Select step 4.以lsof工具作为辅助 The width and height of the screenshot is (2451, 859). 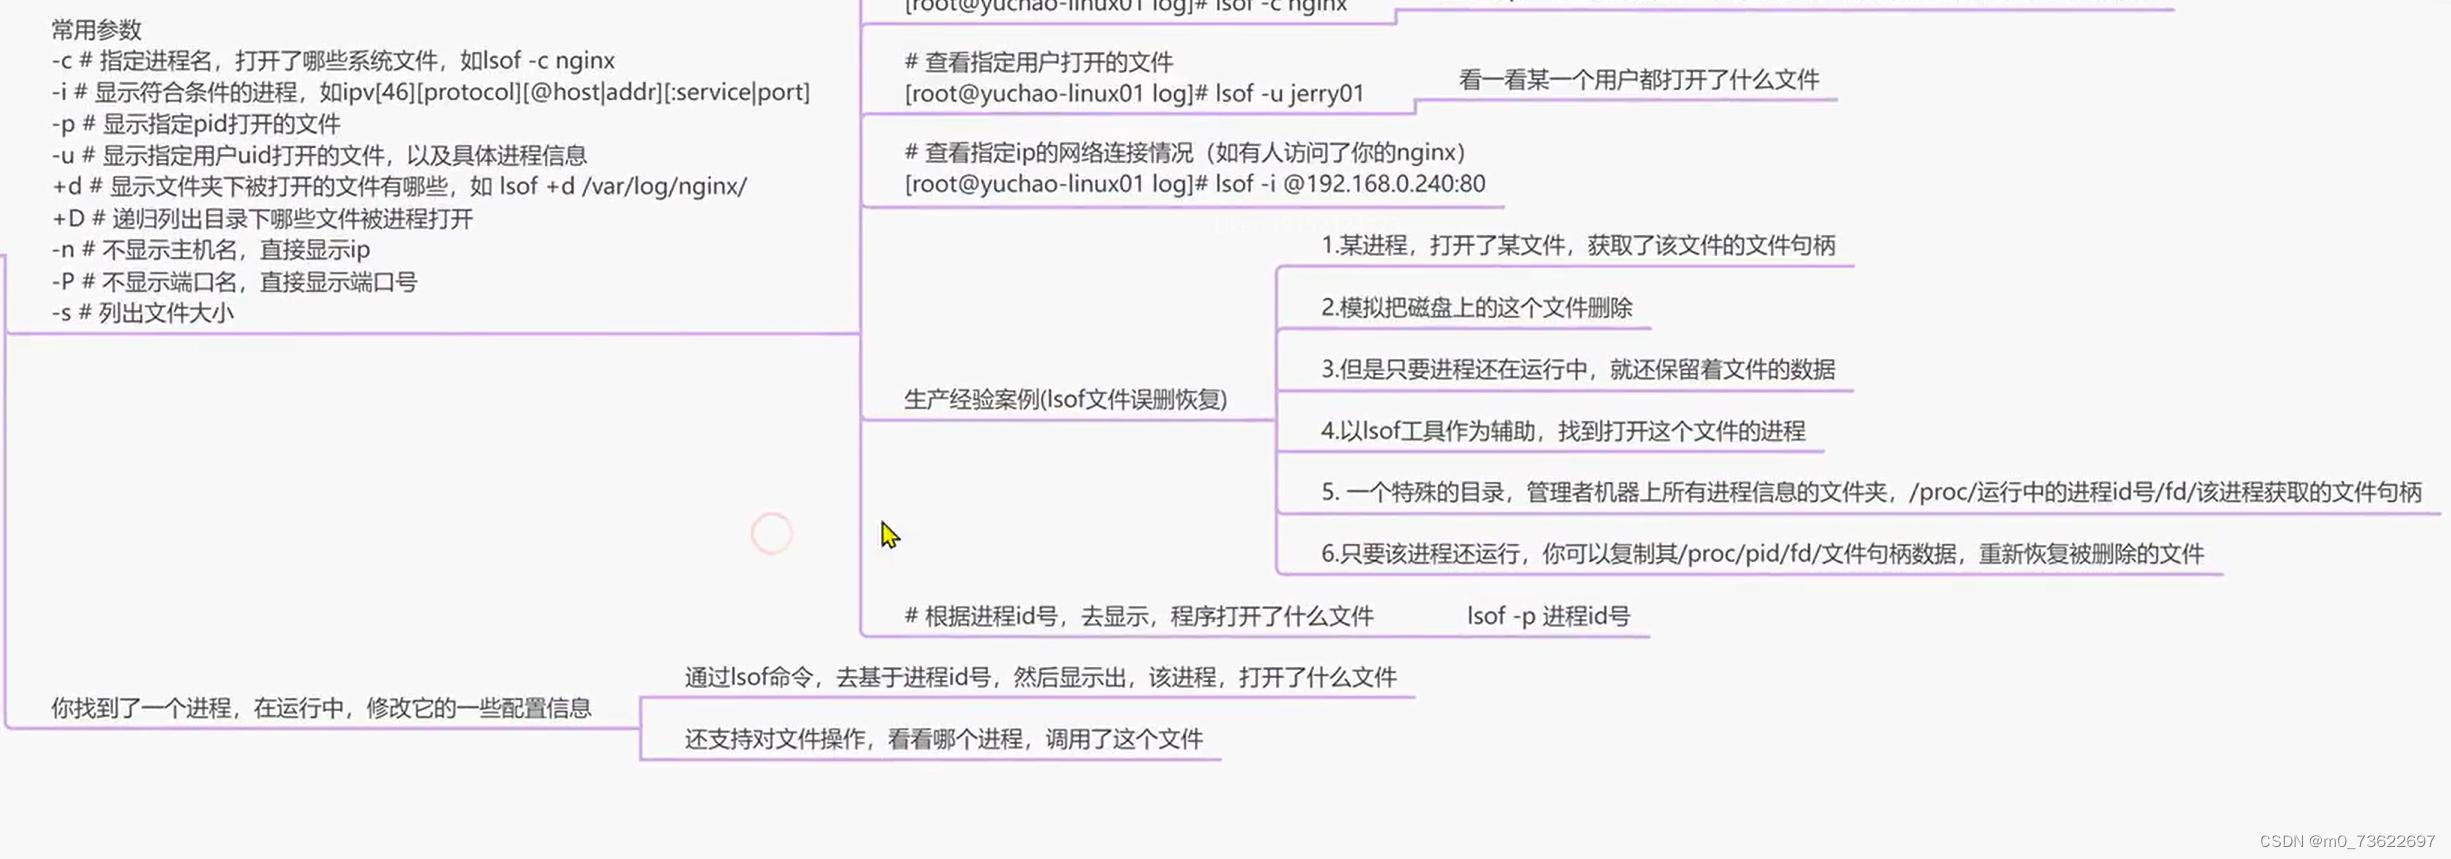tap(1563, 431)
